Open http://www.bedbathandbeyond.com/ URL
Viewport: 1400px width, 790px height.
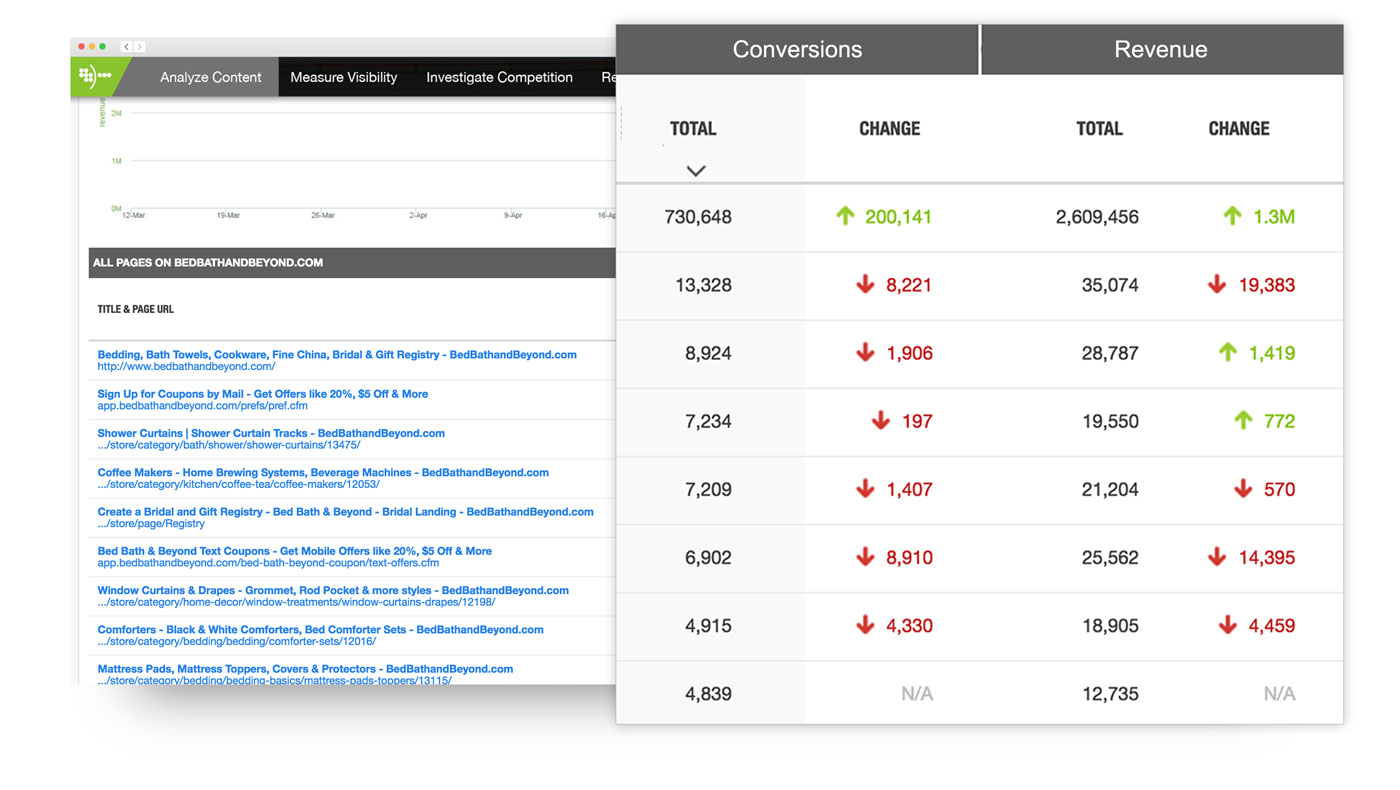[186, 367]
